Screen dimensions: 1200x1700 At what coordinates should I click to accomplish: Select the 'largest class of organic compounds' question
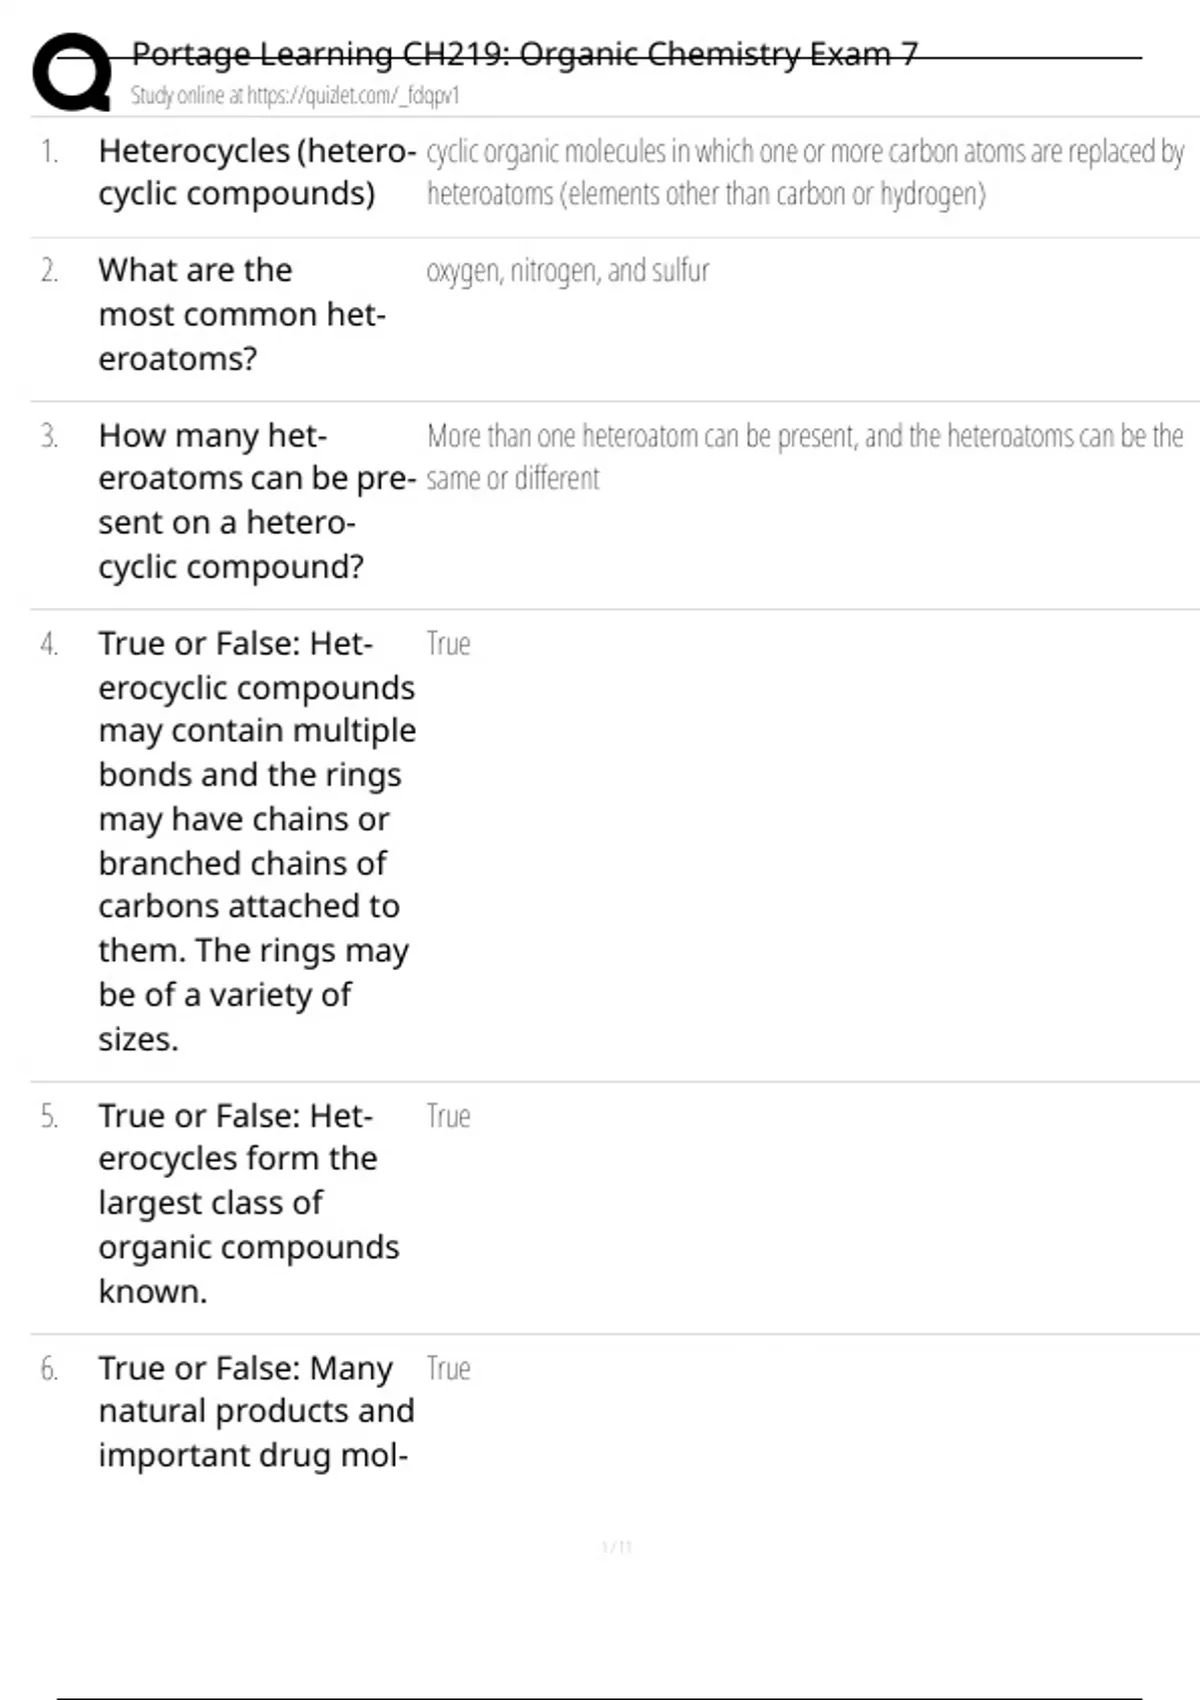[x=248, y=1203]
